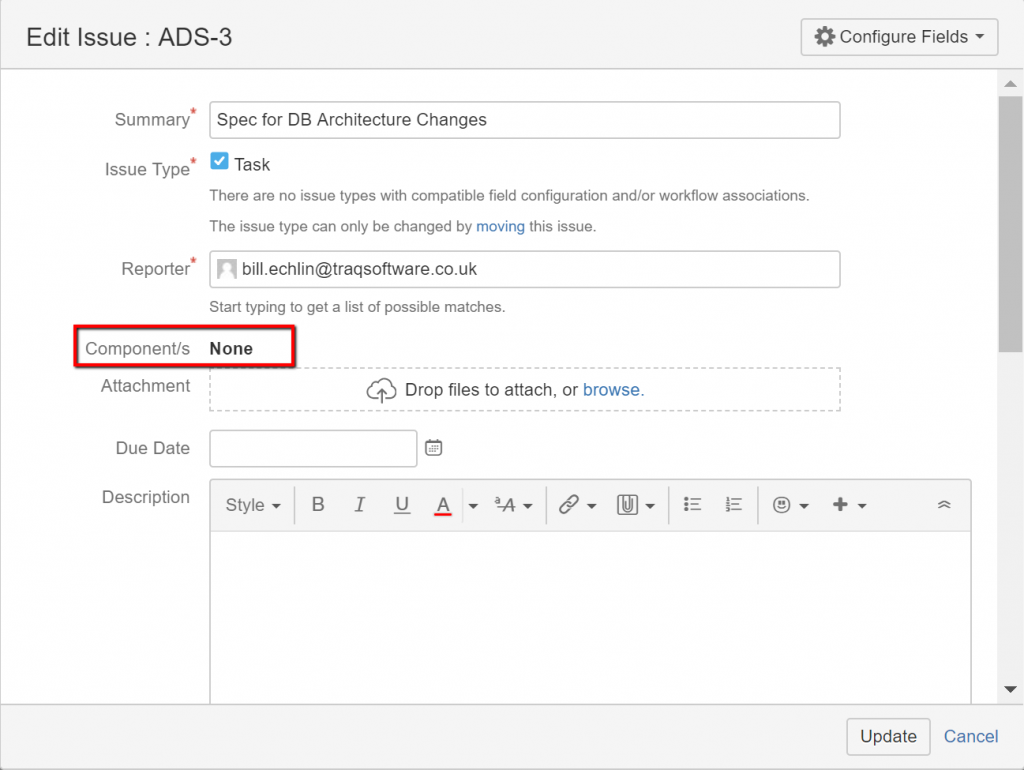Insert a link in the description
This screenshot has height=770, width=1024.
coord(570,504)
